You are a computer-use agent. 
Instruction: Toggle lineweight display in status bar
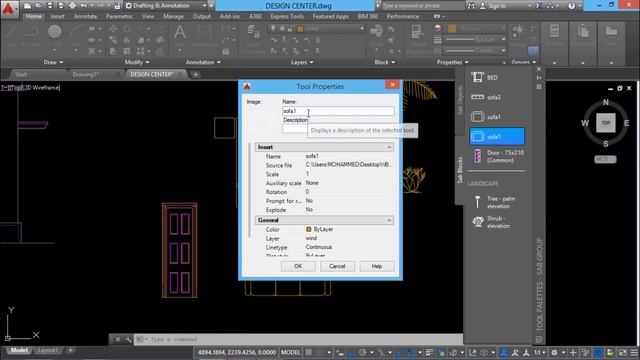pos(429,352)
